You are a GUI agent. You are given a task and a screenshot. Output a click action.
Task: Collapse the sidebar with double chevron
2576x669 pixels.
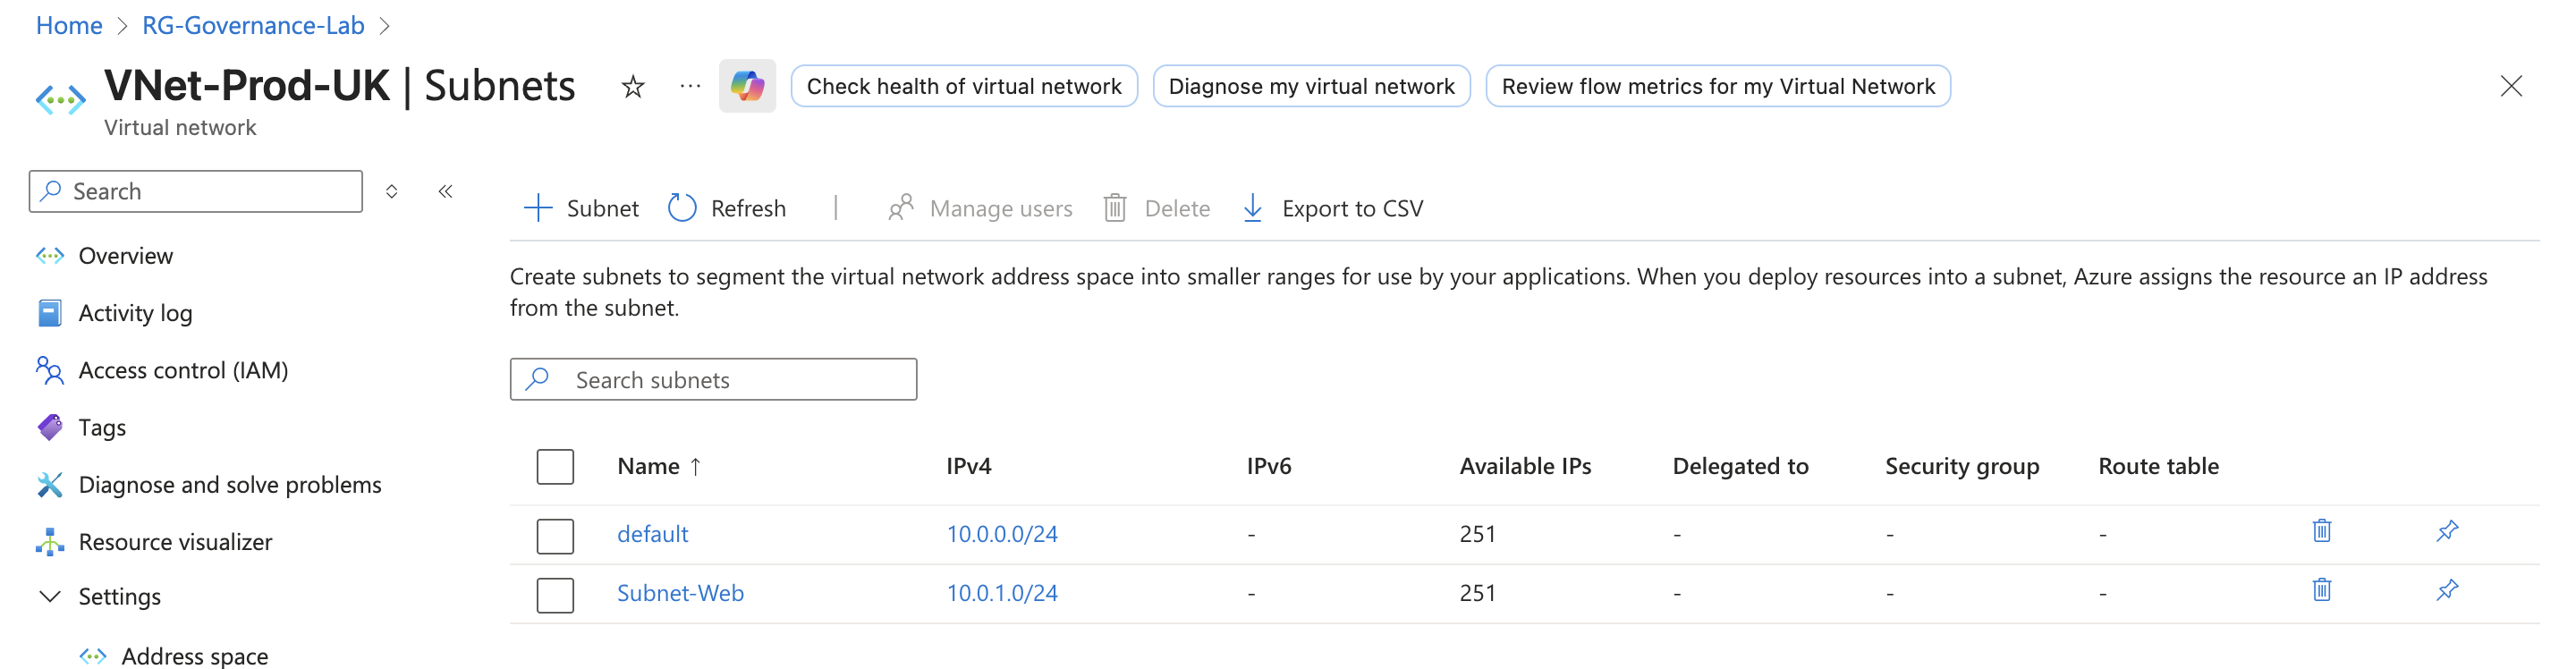click(x=445, y=191)
